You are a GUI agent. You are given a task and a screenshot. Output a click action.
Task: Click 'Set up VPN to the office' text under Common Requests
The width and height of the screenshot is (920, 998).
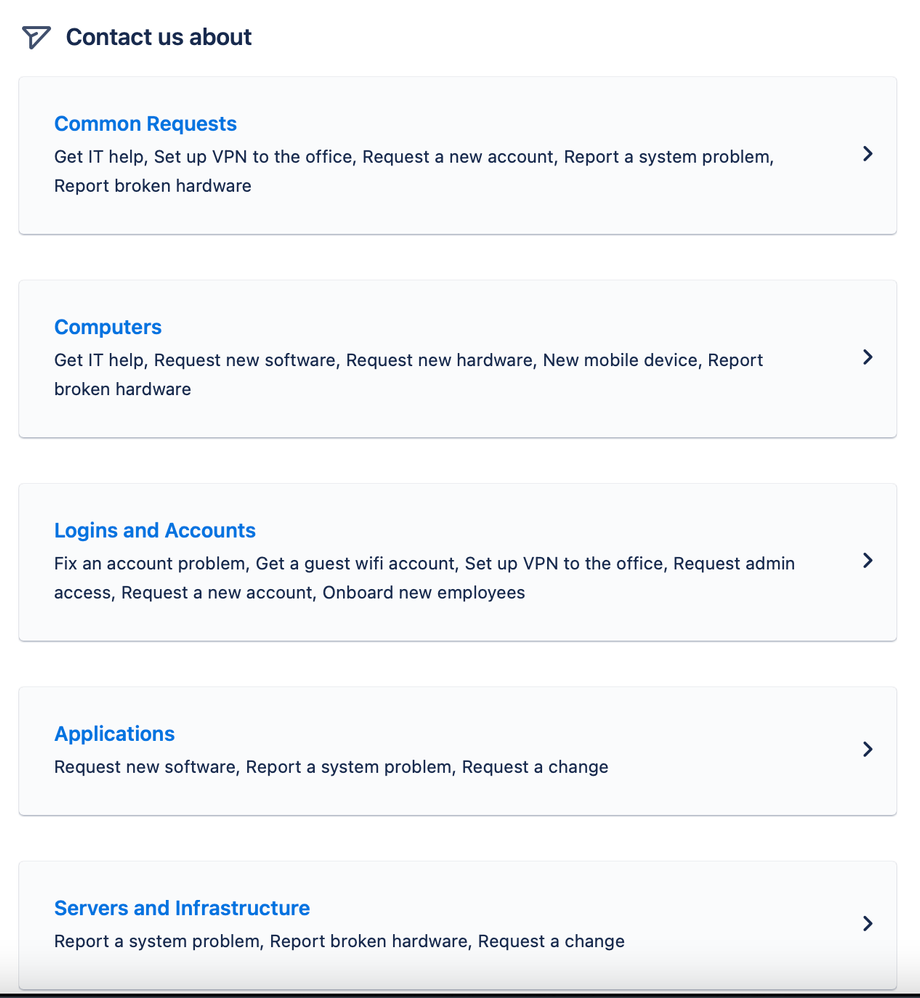[253, 157]
